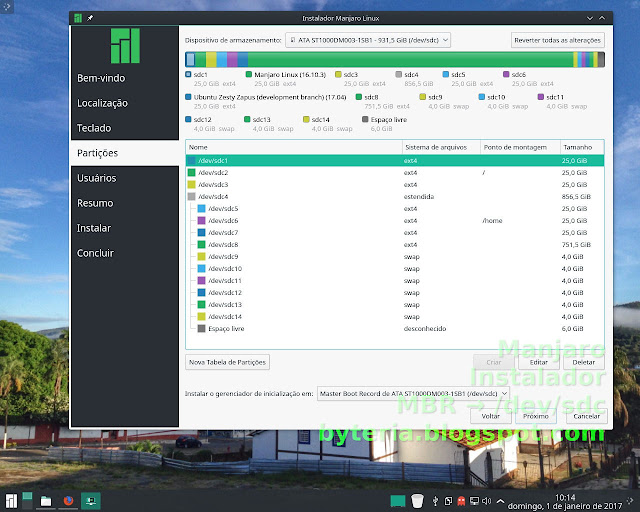Open the file manager from the taskbar

point(46,501)
